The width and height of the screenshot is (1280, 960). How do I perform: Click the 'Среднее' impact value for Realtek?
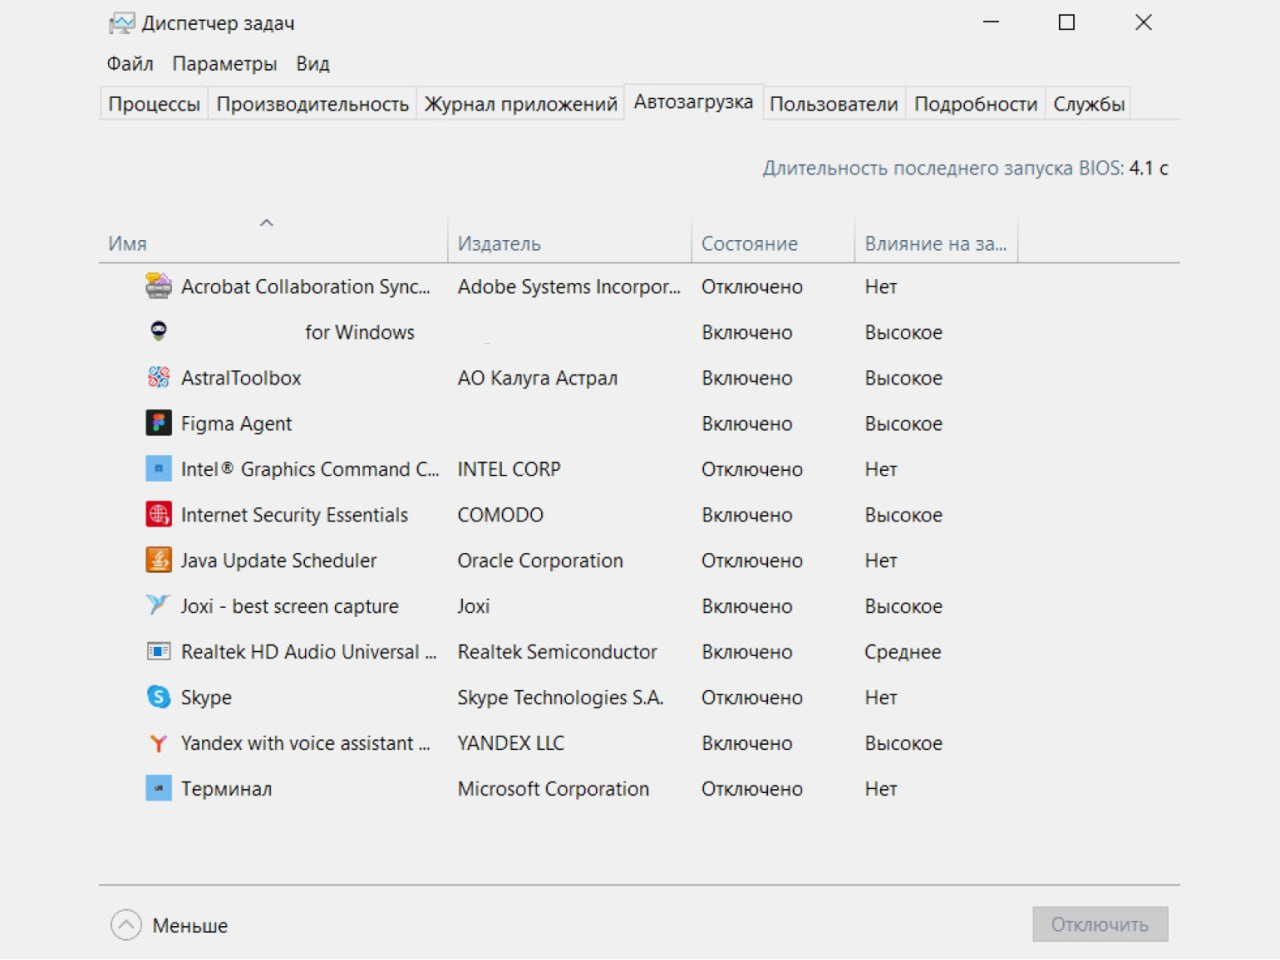pos(903,652)
